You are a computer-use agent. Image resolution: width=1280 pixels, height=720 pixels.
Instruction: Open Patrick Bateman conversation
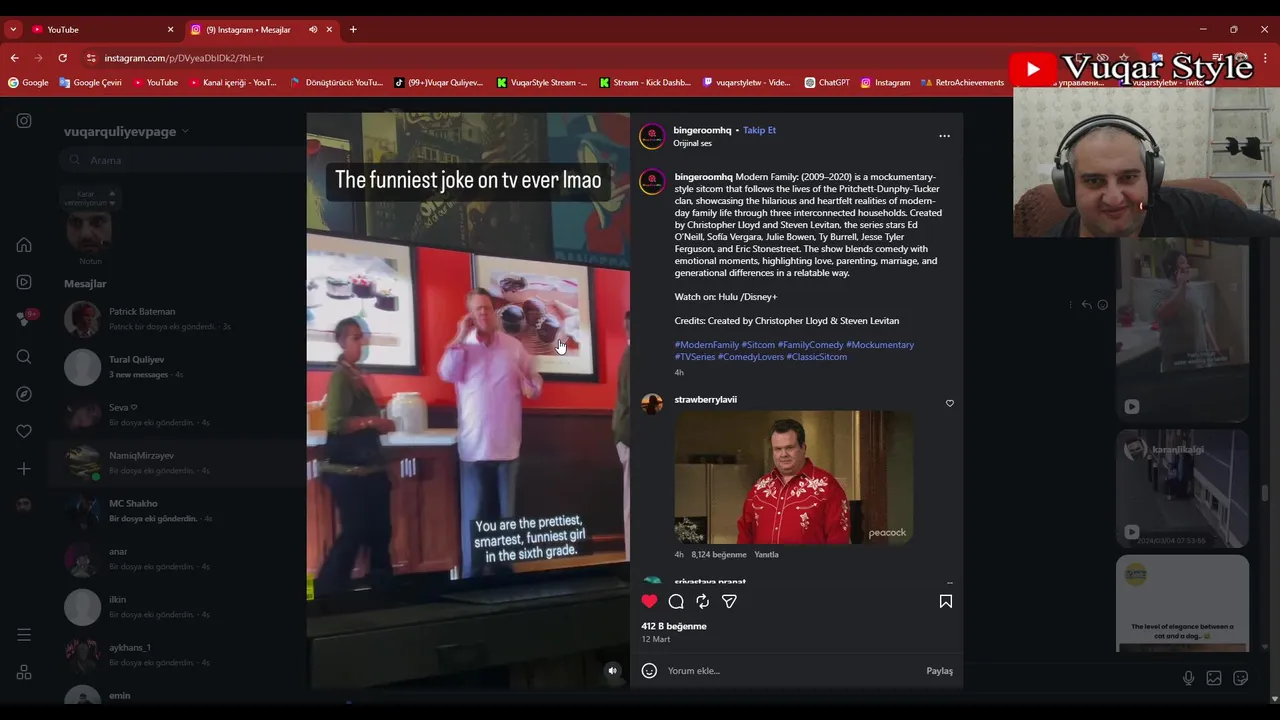pos(180,319)
